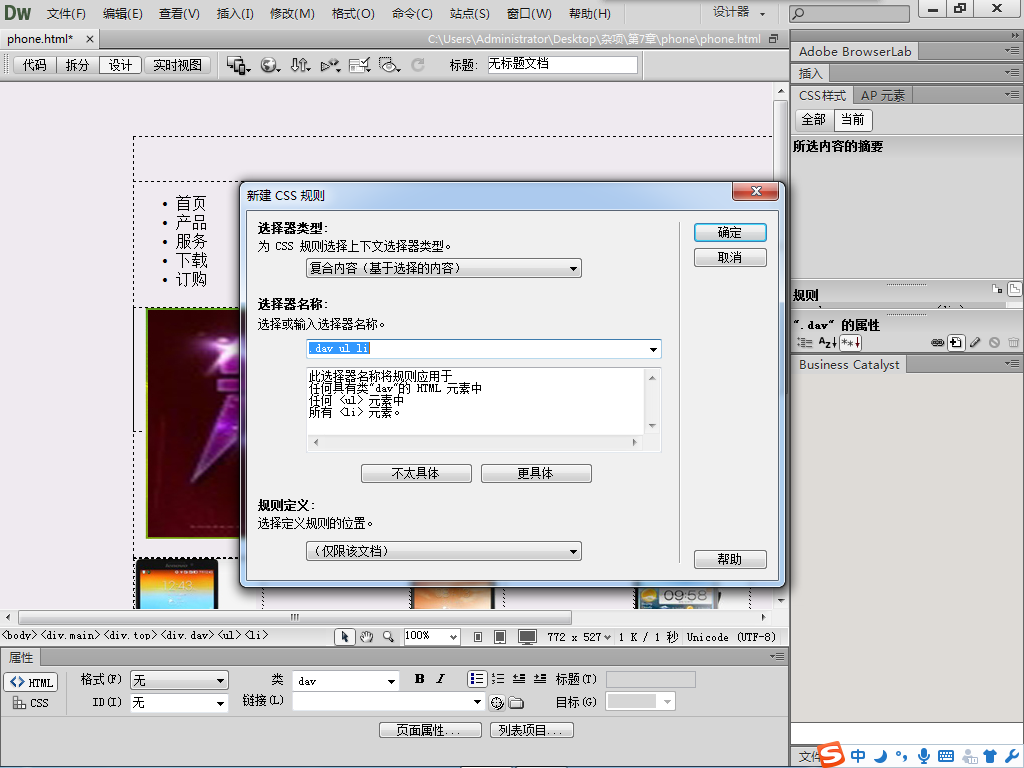Toggle Italic in the Properties panel
The height and width of the screenshot is (768, 1024).
(441, 679)
